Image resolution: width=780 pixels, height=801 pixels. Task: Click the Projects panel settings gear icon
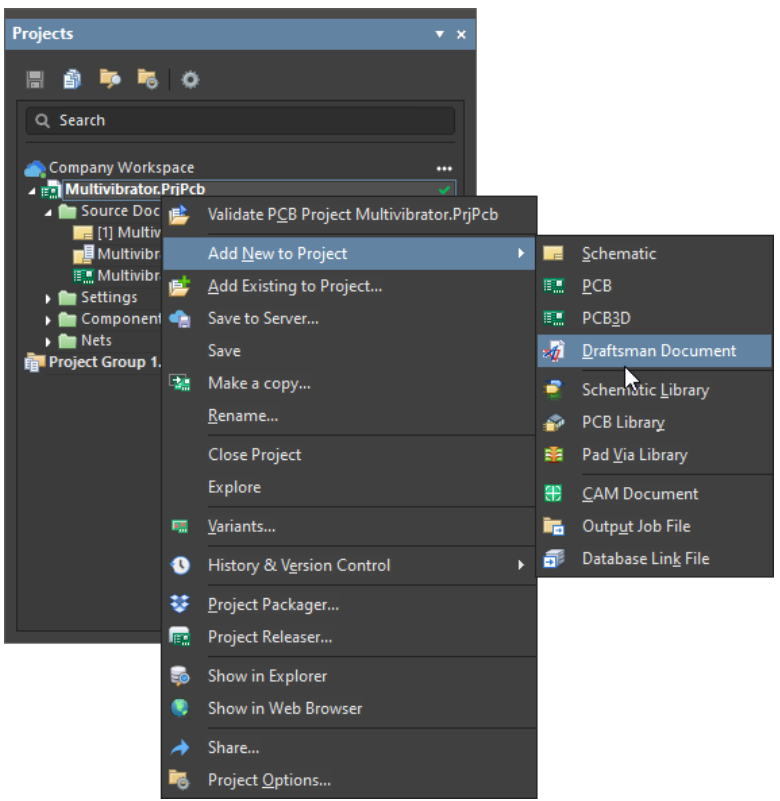coord(190,79)
